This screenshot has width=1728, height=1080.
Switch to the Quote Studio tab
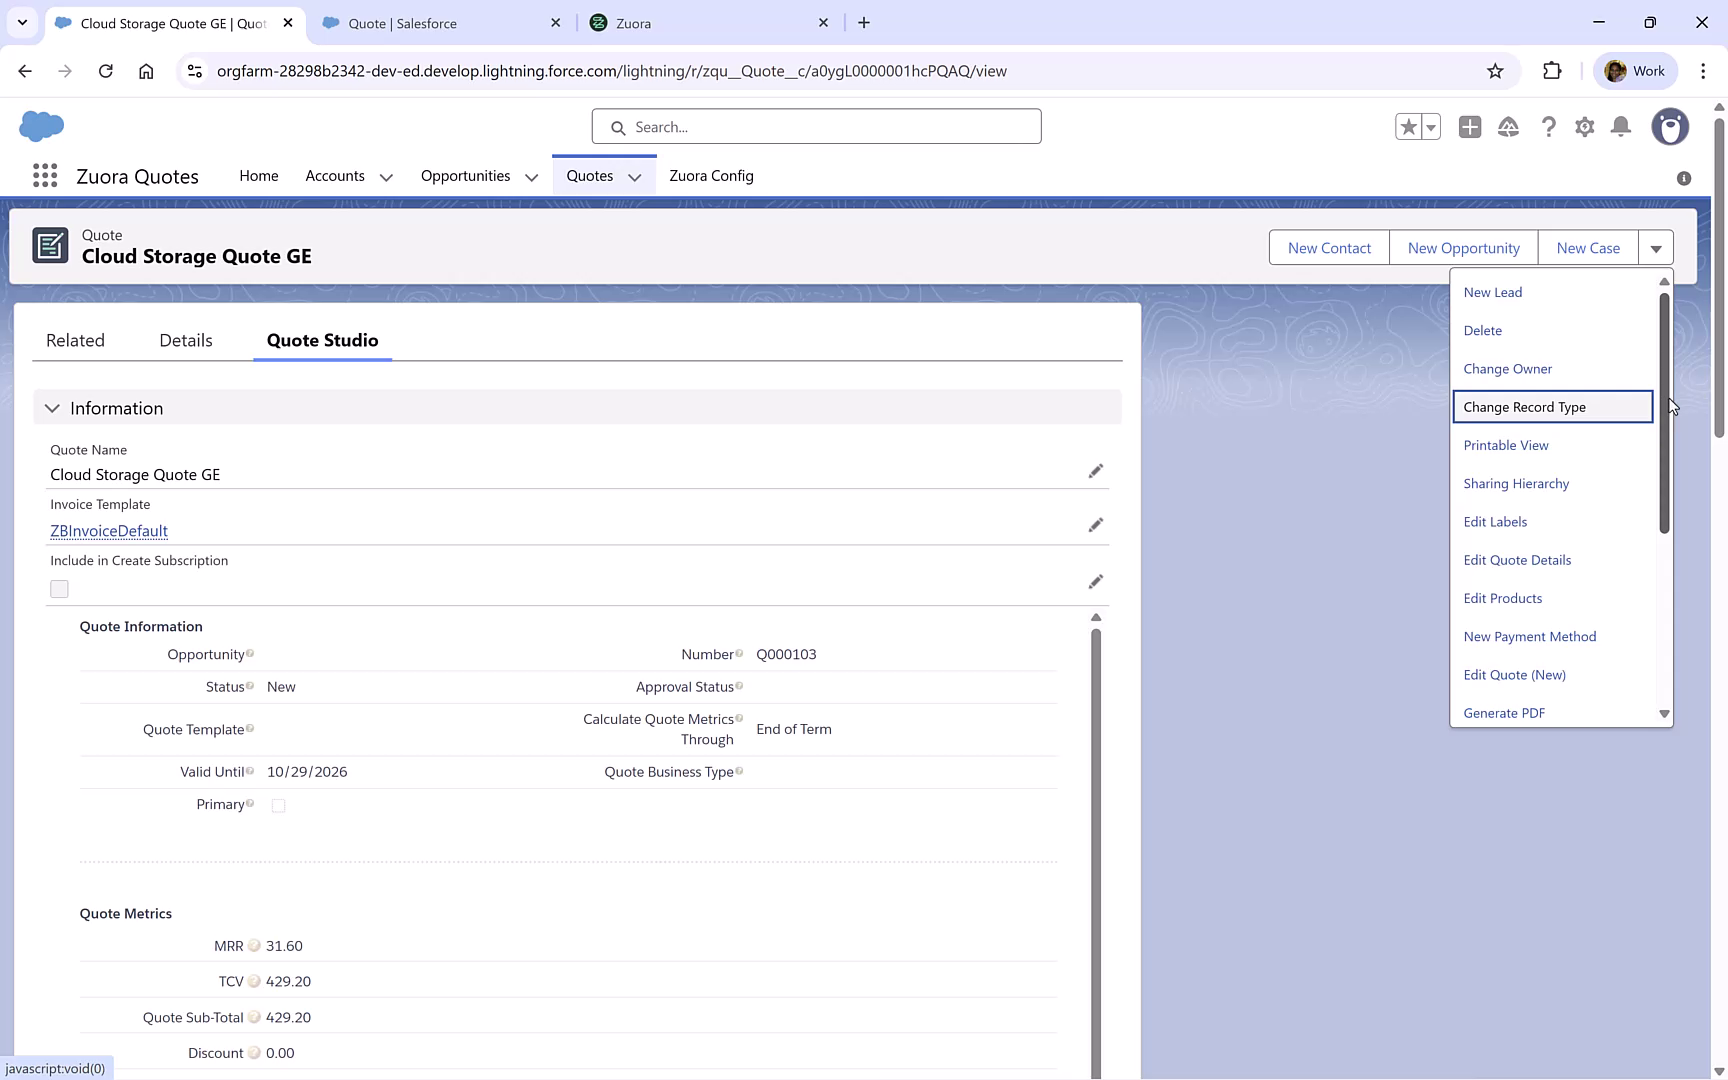pyautogui.click(x=322, y=340)
